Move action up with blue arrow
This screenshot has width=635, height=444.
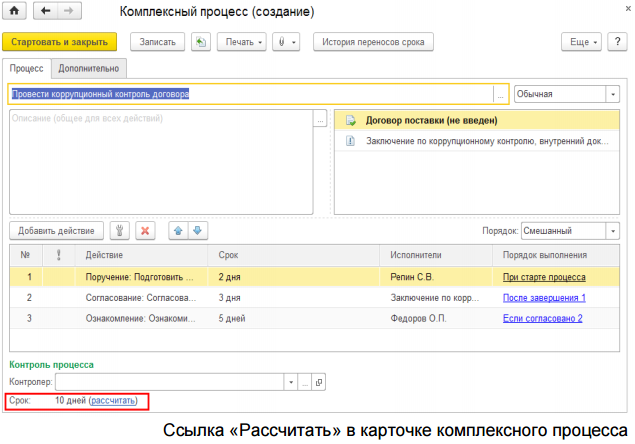point(178,231)
